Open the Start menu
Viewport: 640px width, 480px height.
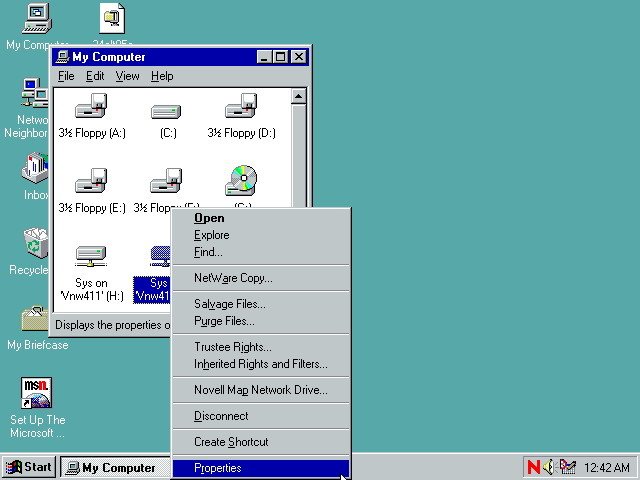pos(29,467)
